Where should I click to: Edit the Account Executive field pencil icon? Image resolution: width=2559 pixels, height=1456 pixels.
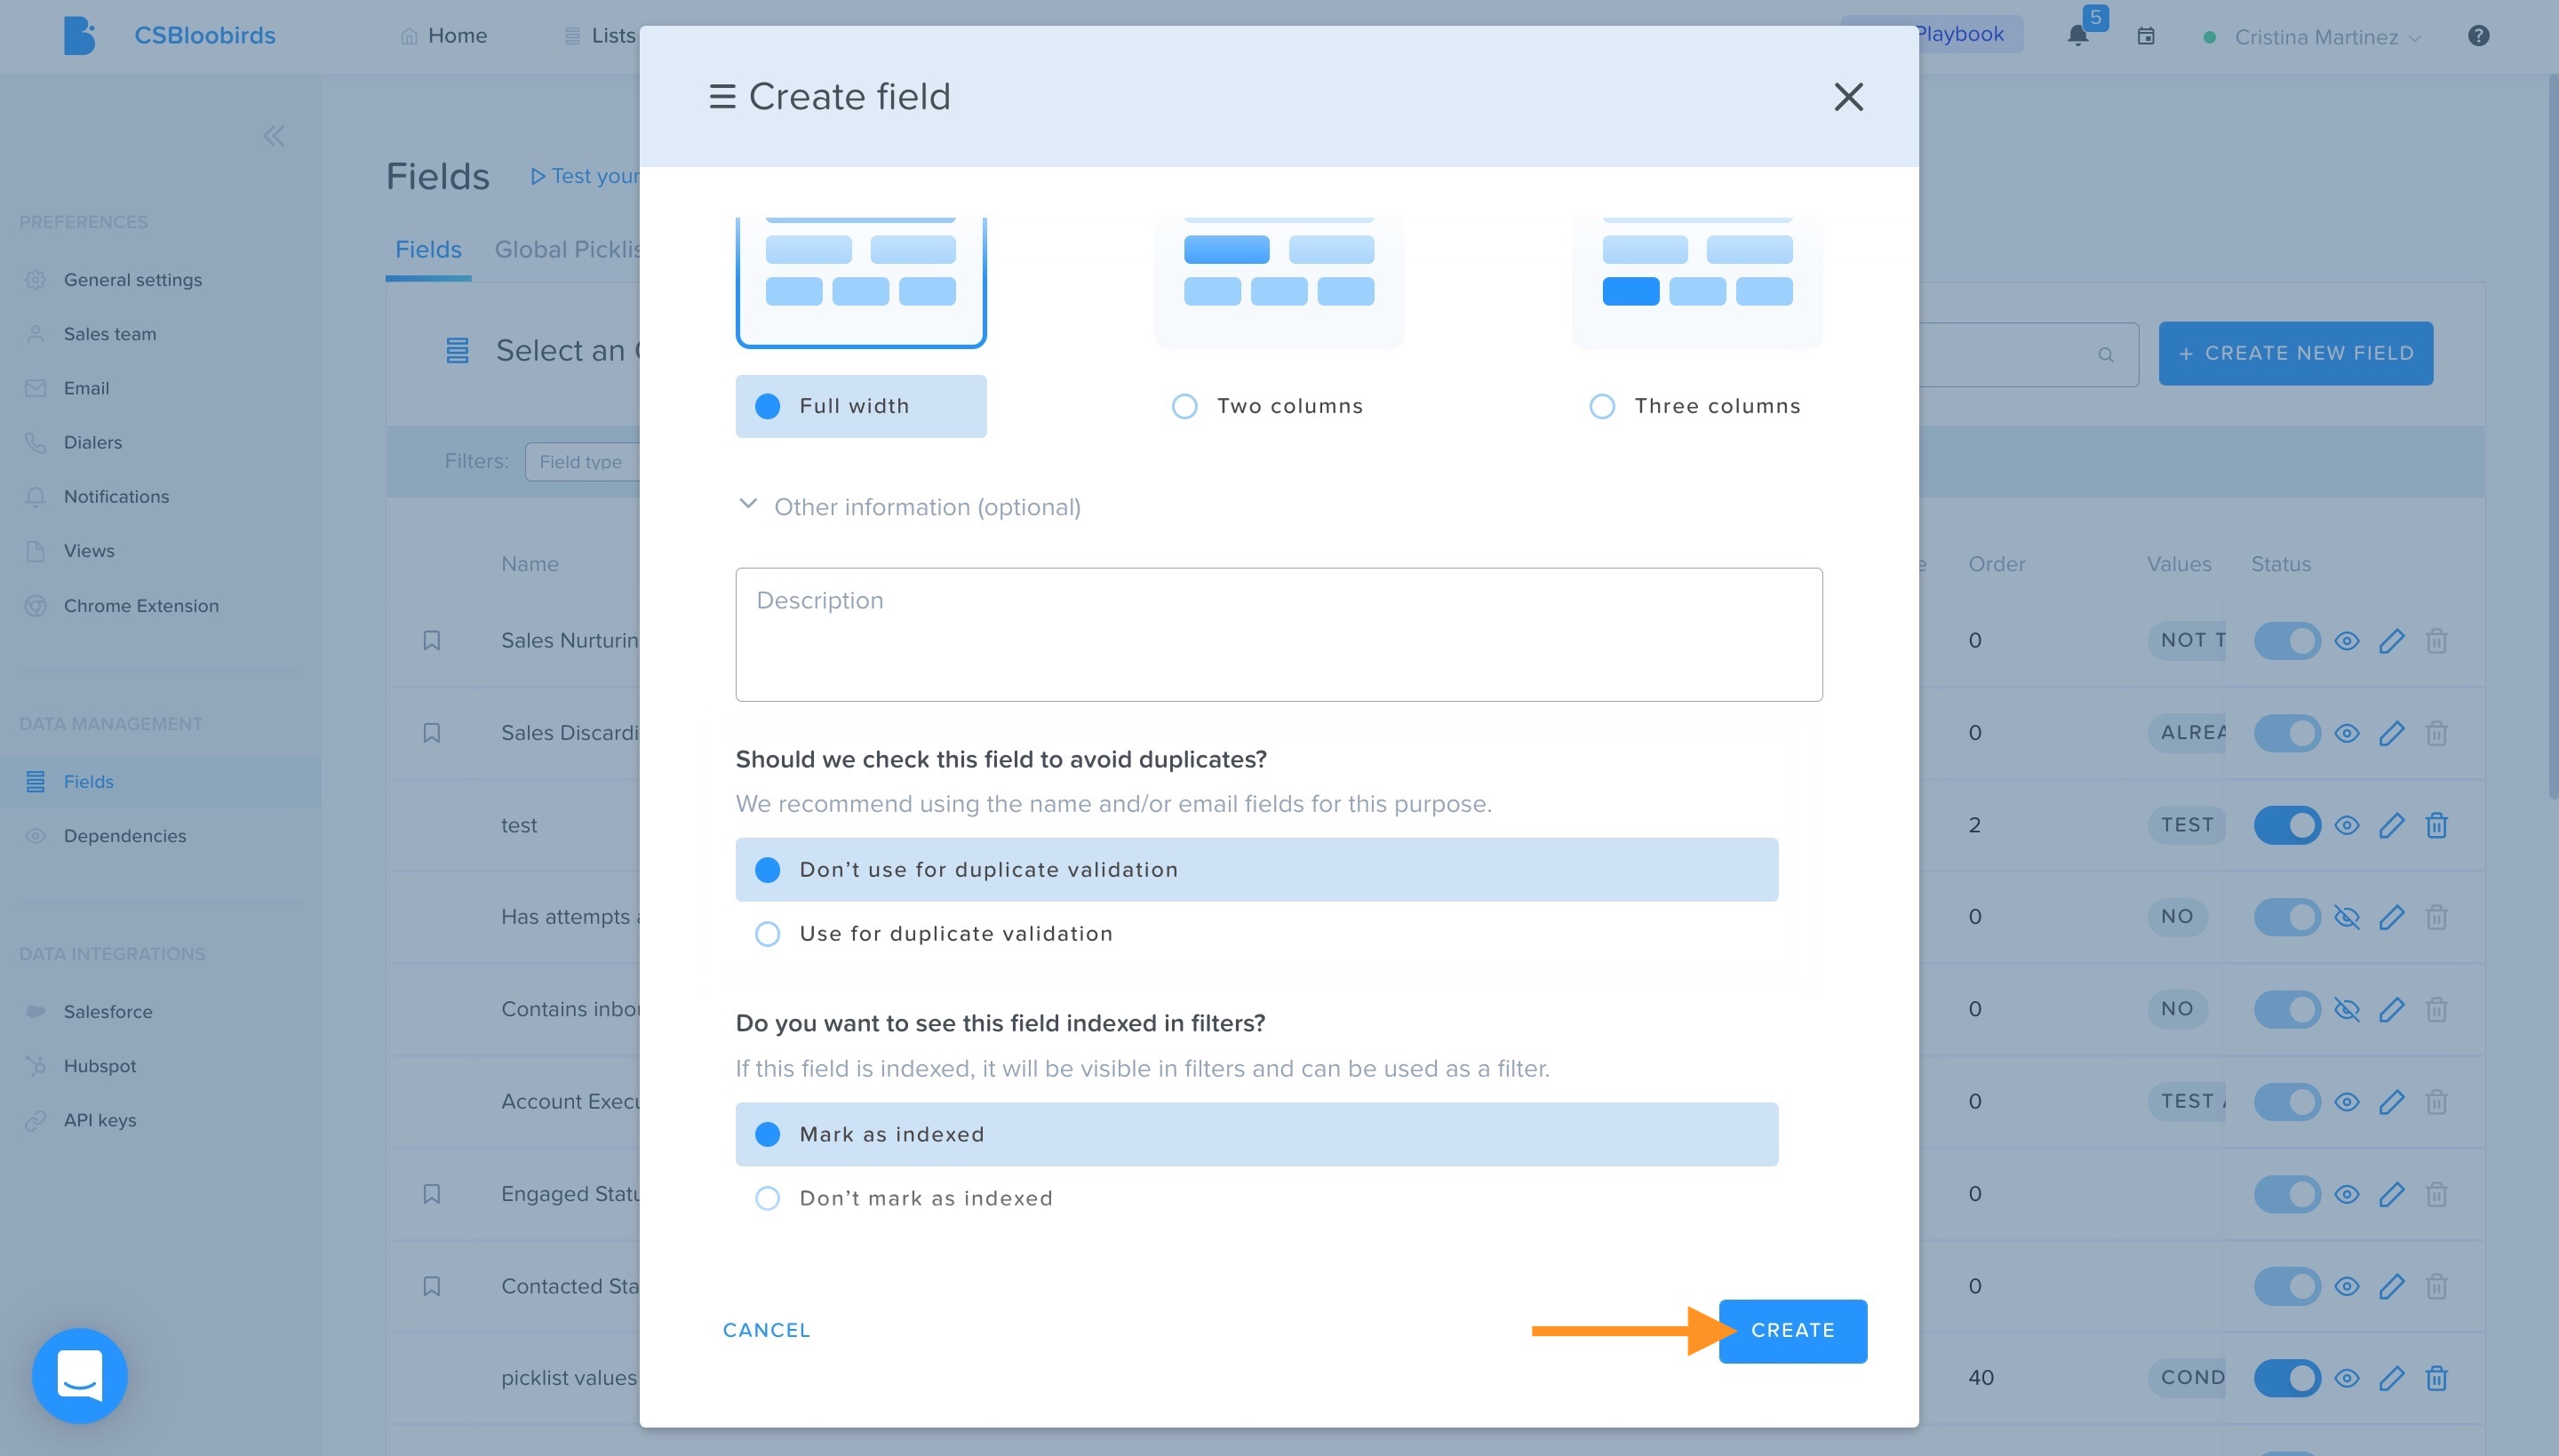point(2391,1102)
